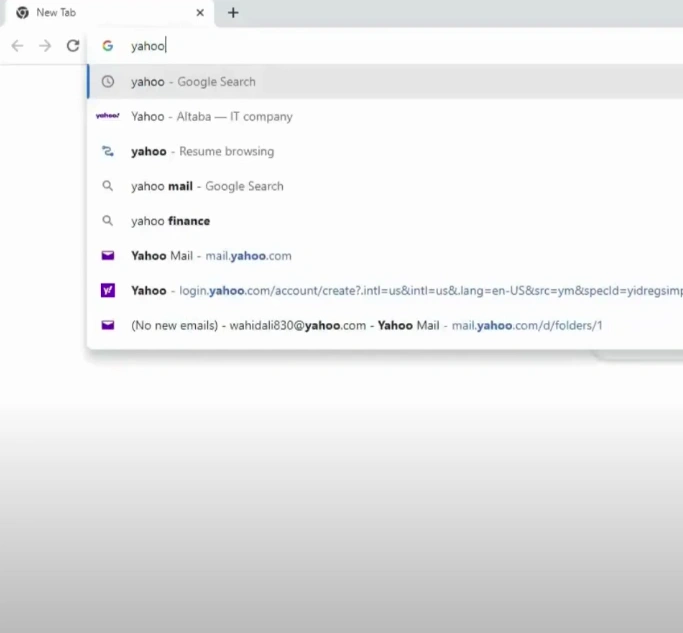Image resolution: width=683 pixels, height=633 pixels.
Task: Click the Google G icon in address bar
Action: (108, 46)
